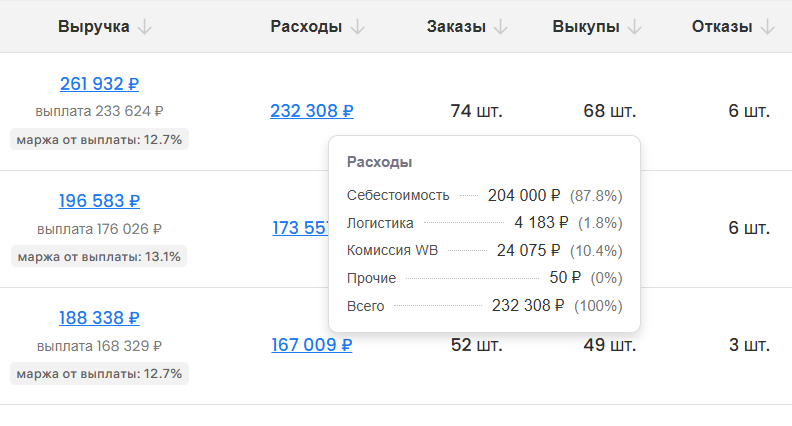Click the (100%) percentage

coord(598,306)
